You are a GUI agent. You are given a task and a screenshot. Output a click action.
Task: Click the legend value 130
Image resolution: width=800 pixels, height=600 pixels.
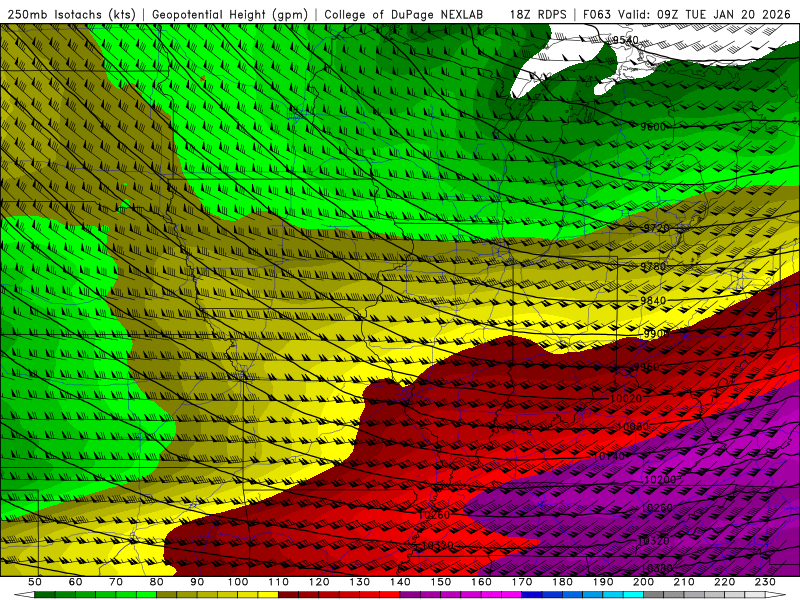(360, 582)
